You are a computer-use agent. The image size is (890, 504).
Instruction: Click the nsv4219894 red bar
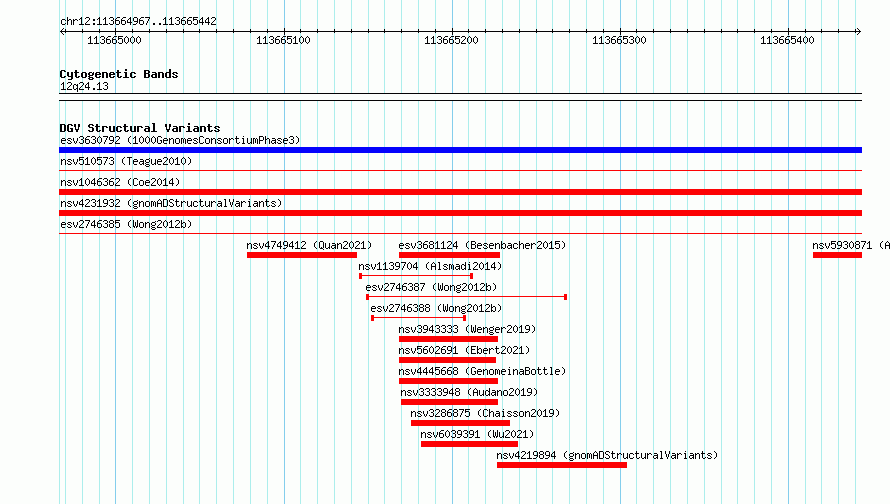coord(562,465)
